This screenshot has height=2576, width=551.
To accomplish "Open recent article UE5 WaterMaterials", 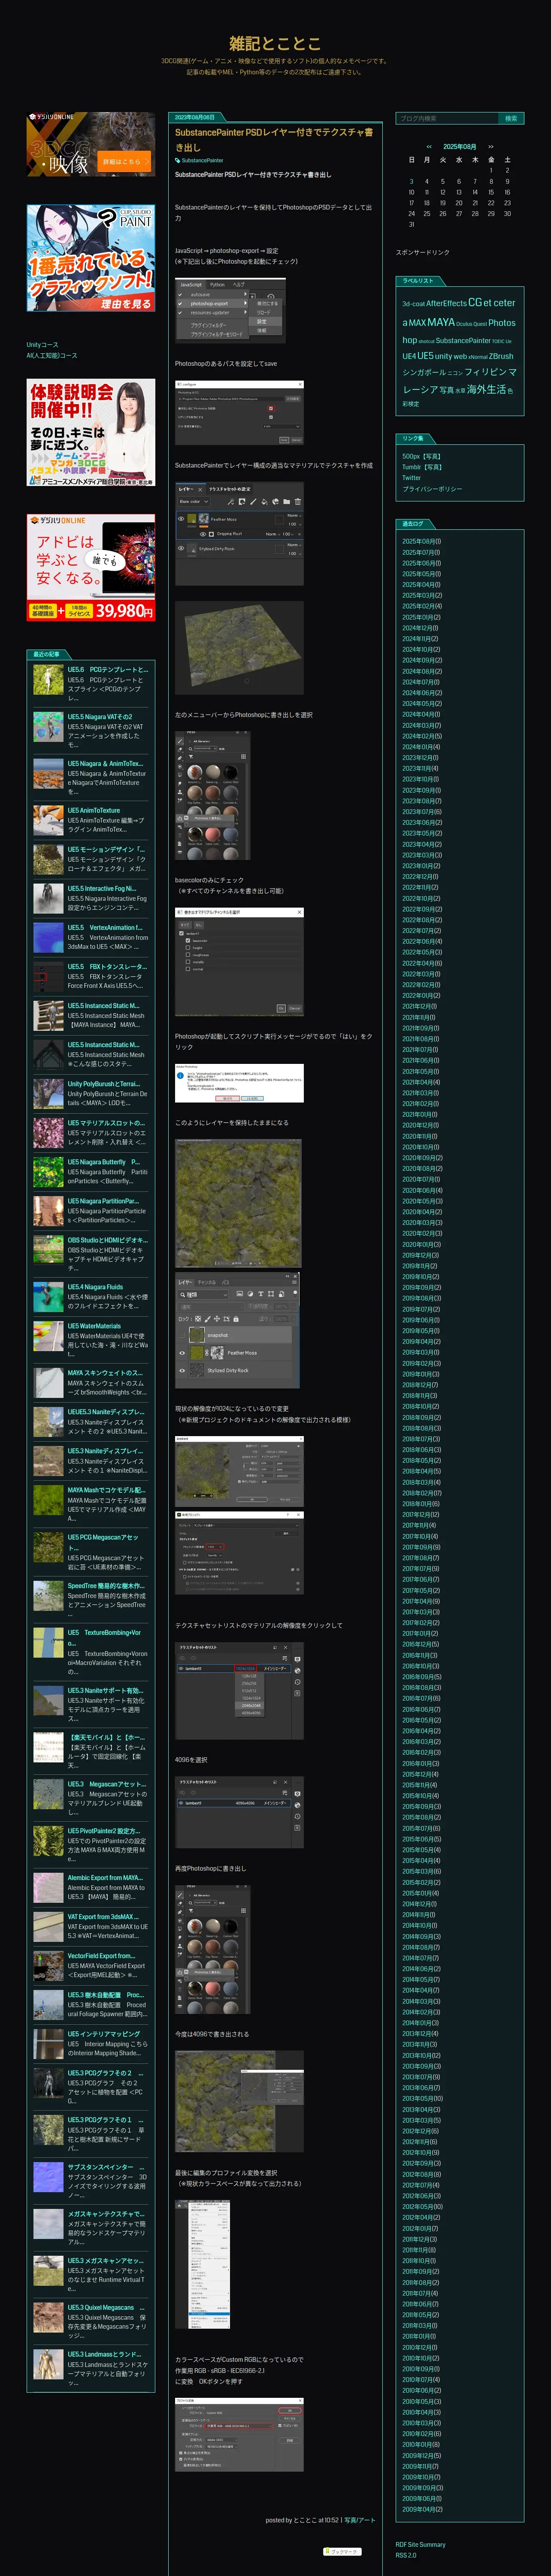I will coord(94,1326).
